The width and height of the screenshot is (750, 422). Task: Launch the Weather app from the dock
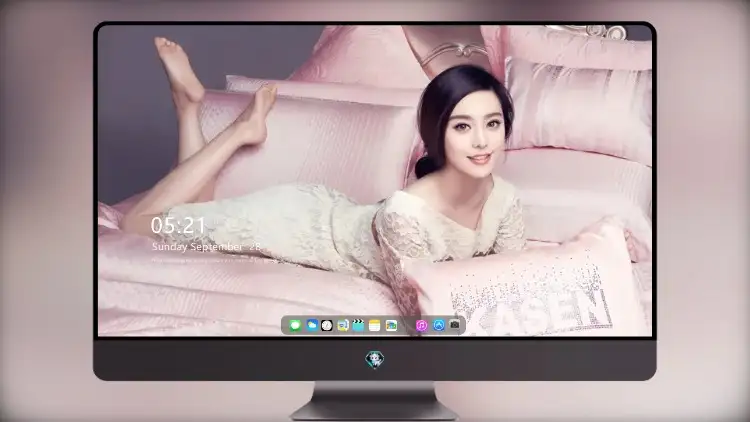312,325
